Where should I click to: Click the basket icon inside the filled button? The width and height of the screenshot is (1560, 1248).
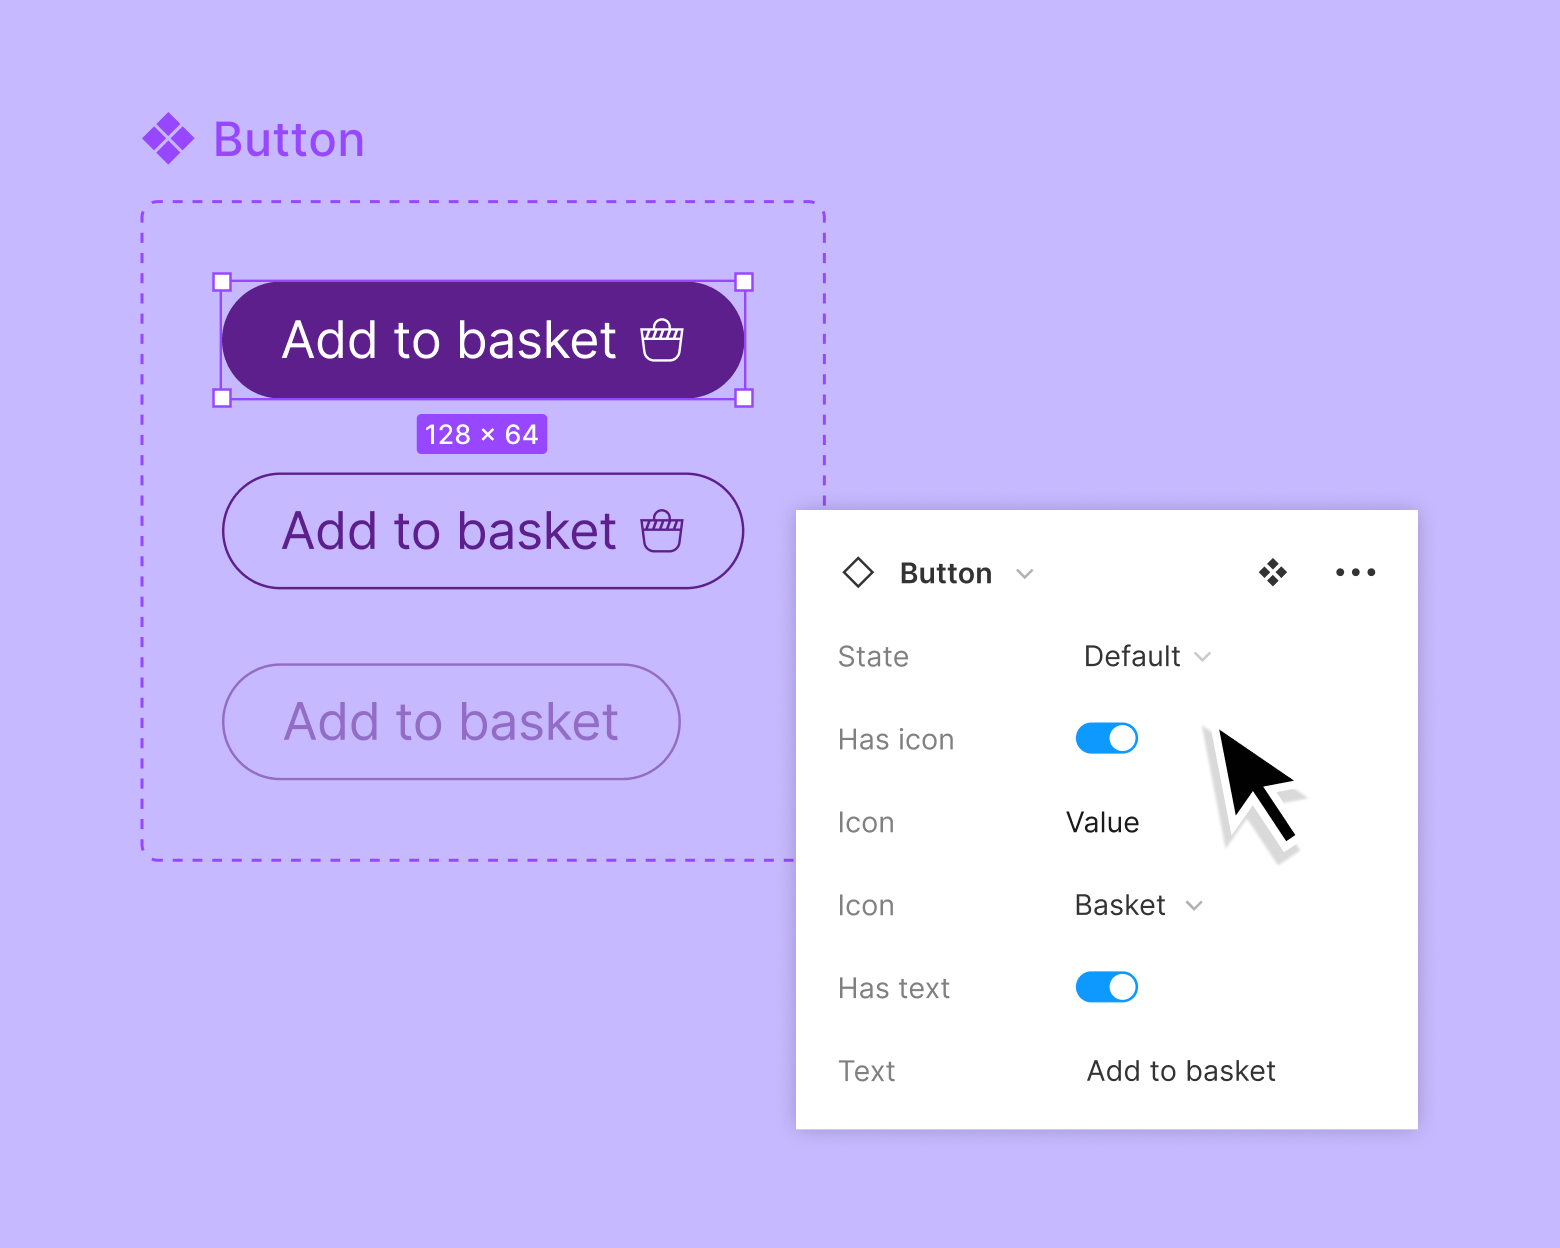tap(663, 340)
